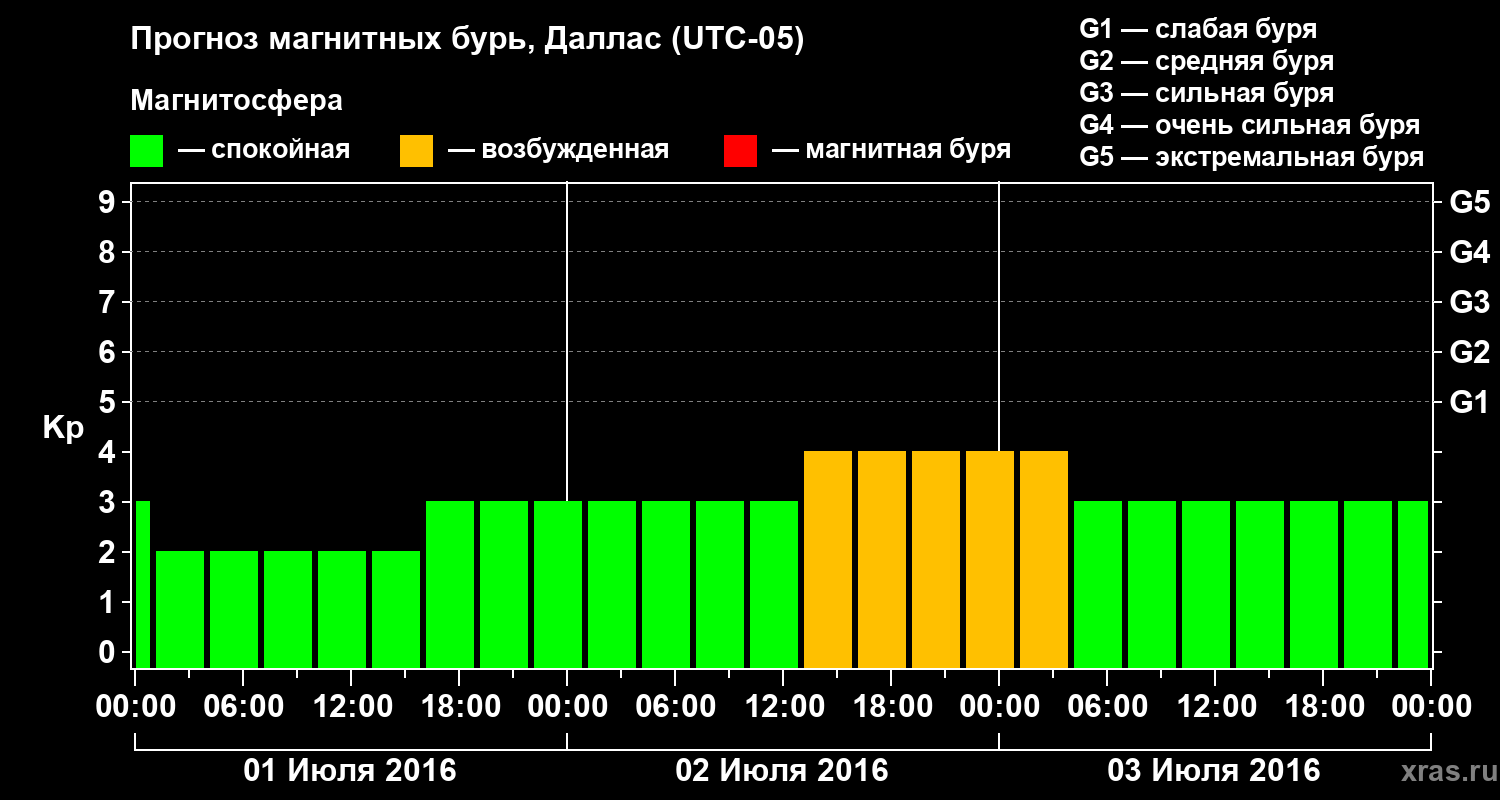Click the '06:00' time label under 03 Июля

click(x=1107, y=707)
